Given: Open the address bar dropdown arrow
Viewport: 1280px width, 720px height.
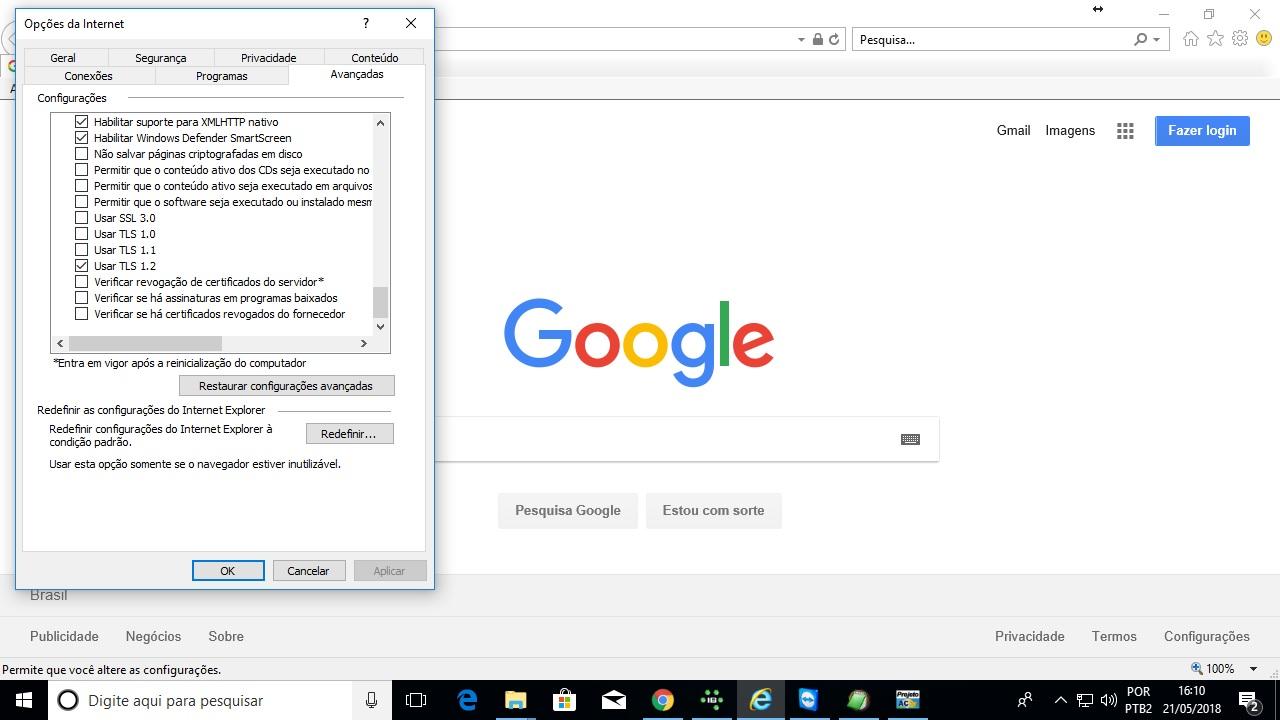Looking at the screenshot, I should (x=801, y=40).
